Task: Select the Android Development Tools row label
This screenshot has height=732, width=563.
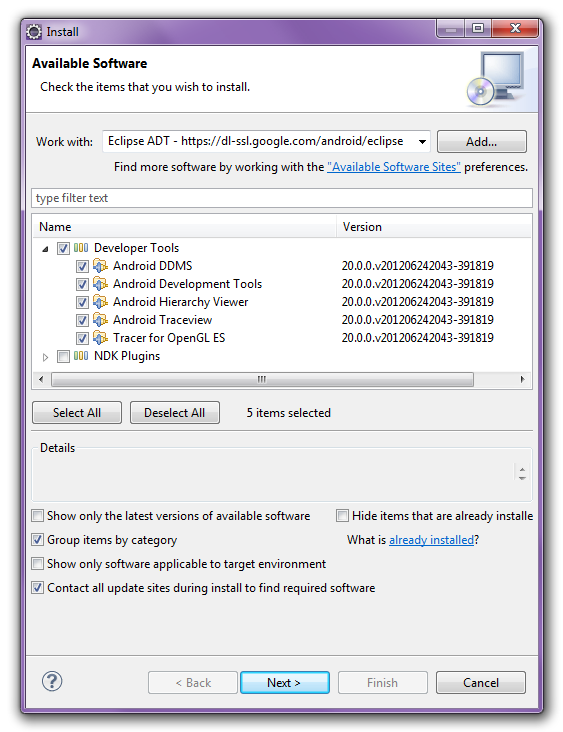Action: [187, 284]
